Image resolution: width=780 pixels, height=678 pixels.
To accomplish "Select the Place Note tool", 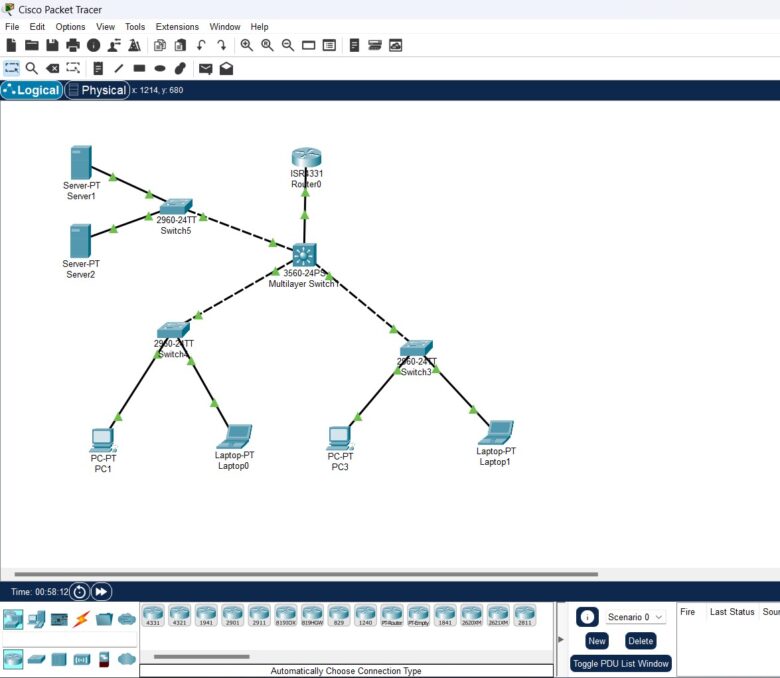I will point(98,68).
